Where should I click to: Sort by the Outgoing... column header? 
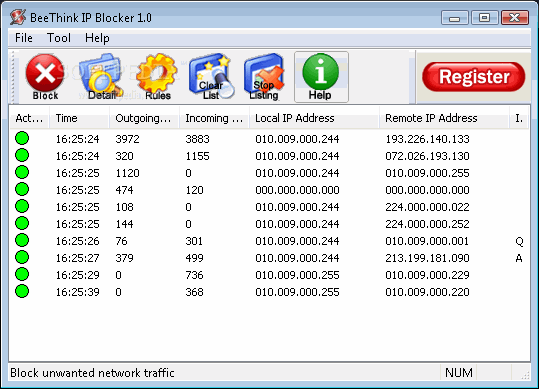[144, 118]
